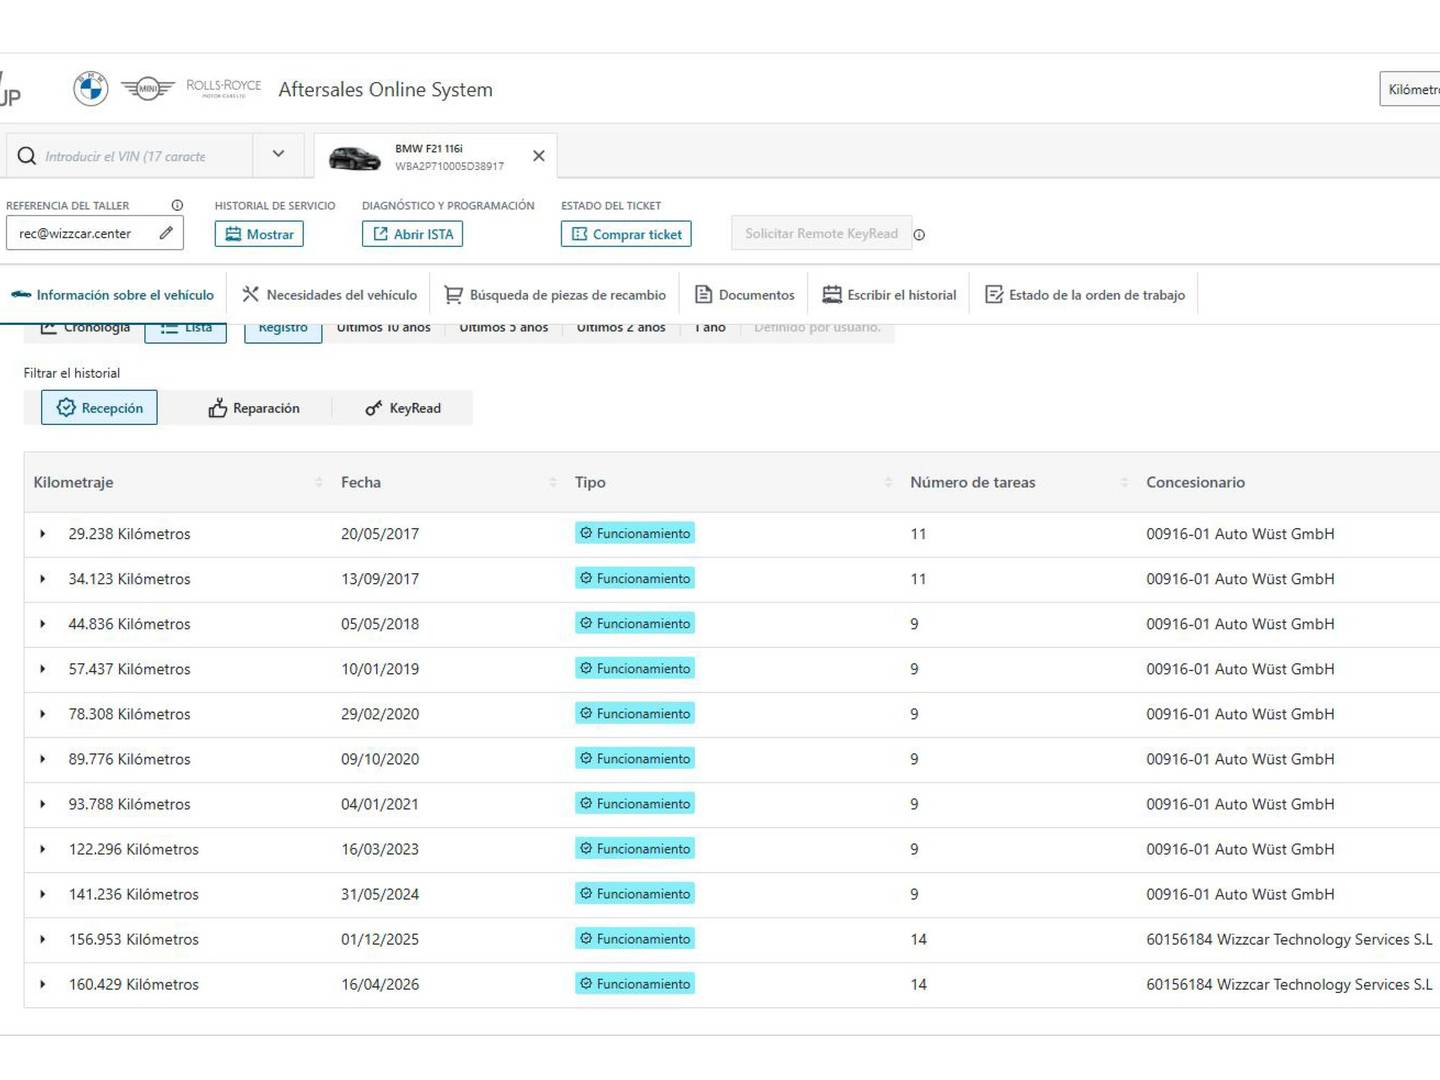
Task: Expand the 29.238 Kilómetros row
Action: (x=43, y=534)
